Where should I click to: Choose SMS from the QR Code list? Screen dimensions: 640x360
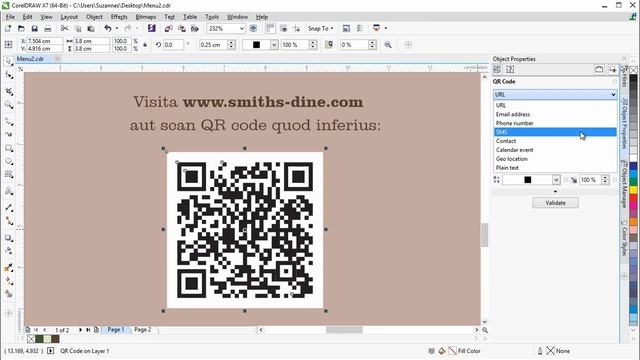pyautogui.click(x=555, y=132)
